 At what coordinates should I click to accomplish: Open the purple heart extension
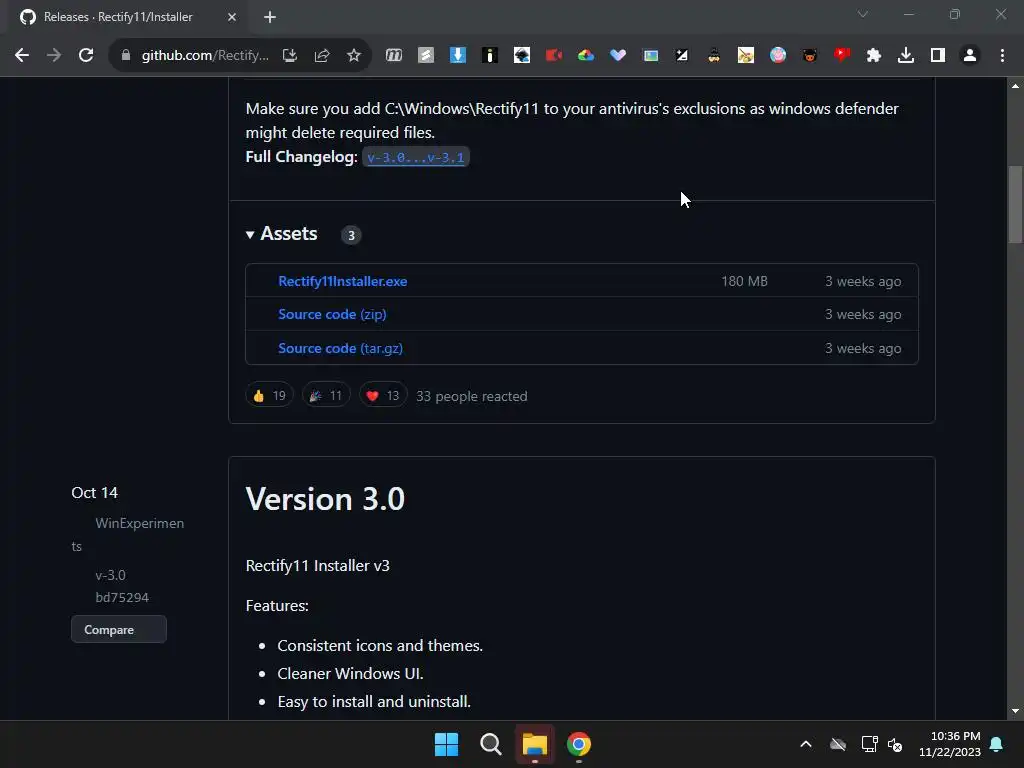click(x=618, y=56)
